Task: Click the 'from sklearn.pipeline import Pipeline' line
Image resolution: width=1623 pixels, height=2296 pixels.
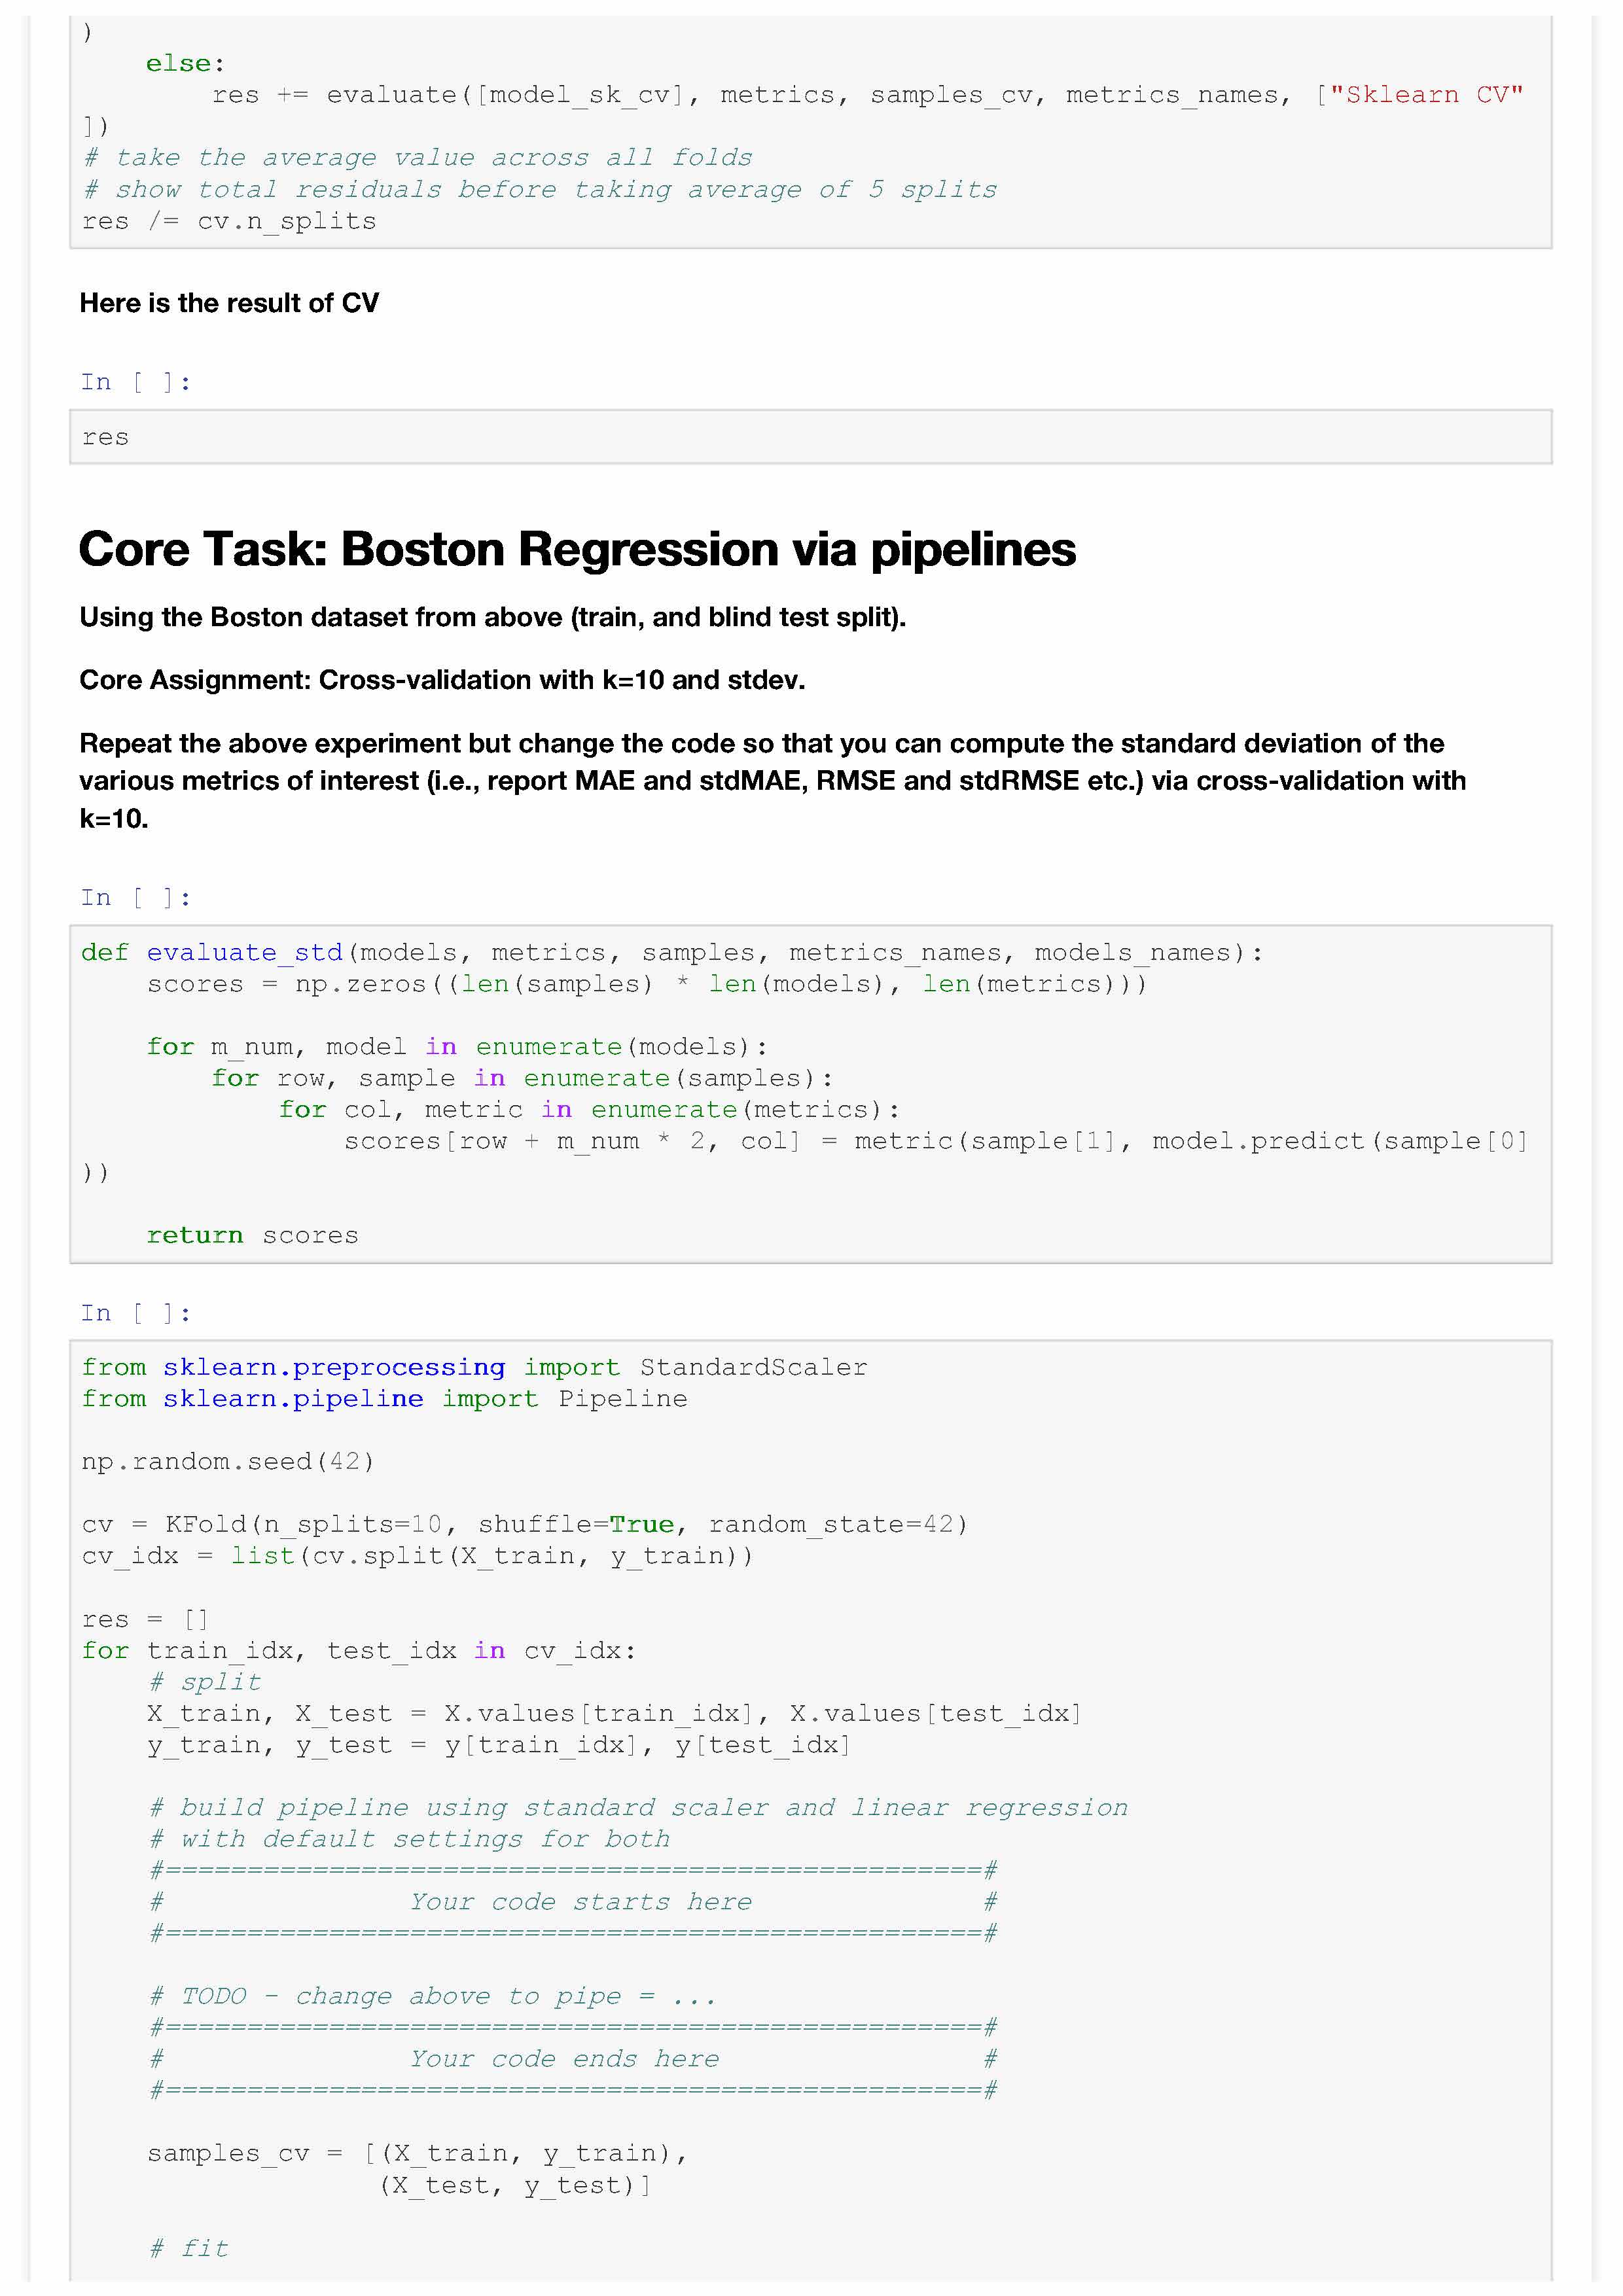Action: click(384, 1398)
